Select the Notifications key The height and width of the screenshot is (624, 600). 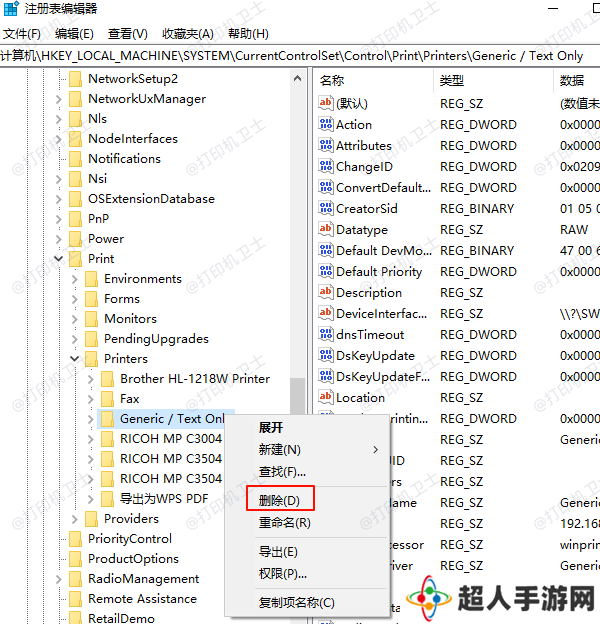click(x=125, y=159)
